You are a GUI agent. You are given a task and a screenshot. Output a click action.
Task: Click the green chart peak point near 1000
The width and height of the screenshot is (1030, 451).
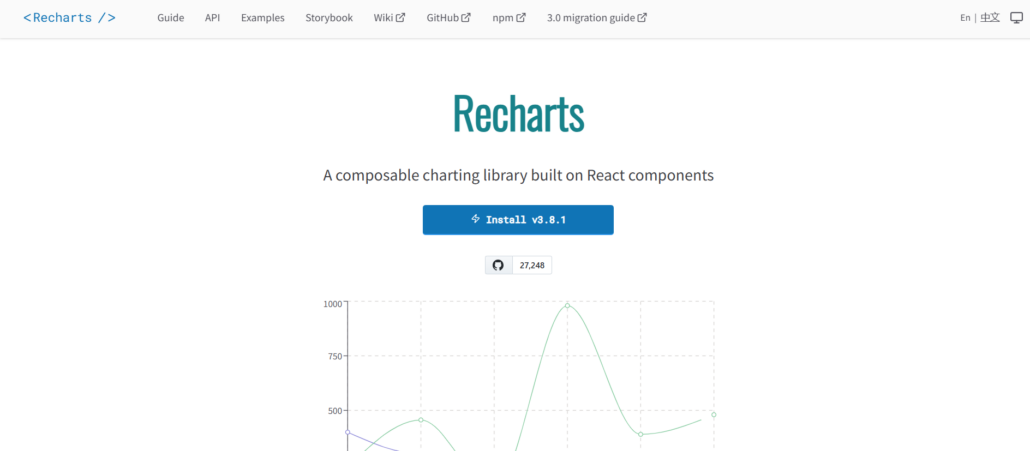pyautogui.click(x=567, y=305)
